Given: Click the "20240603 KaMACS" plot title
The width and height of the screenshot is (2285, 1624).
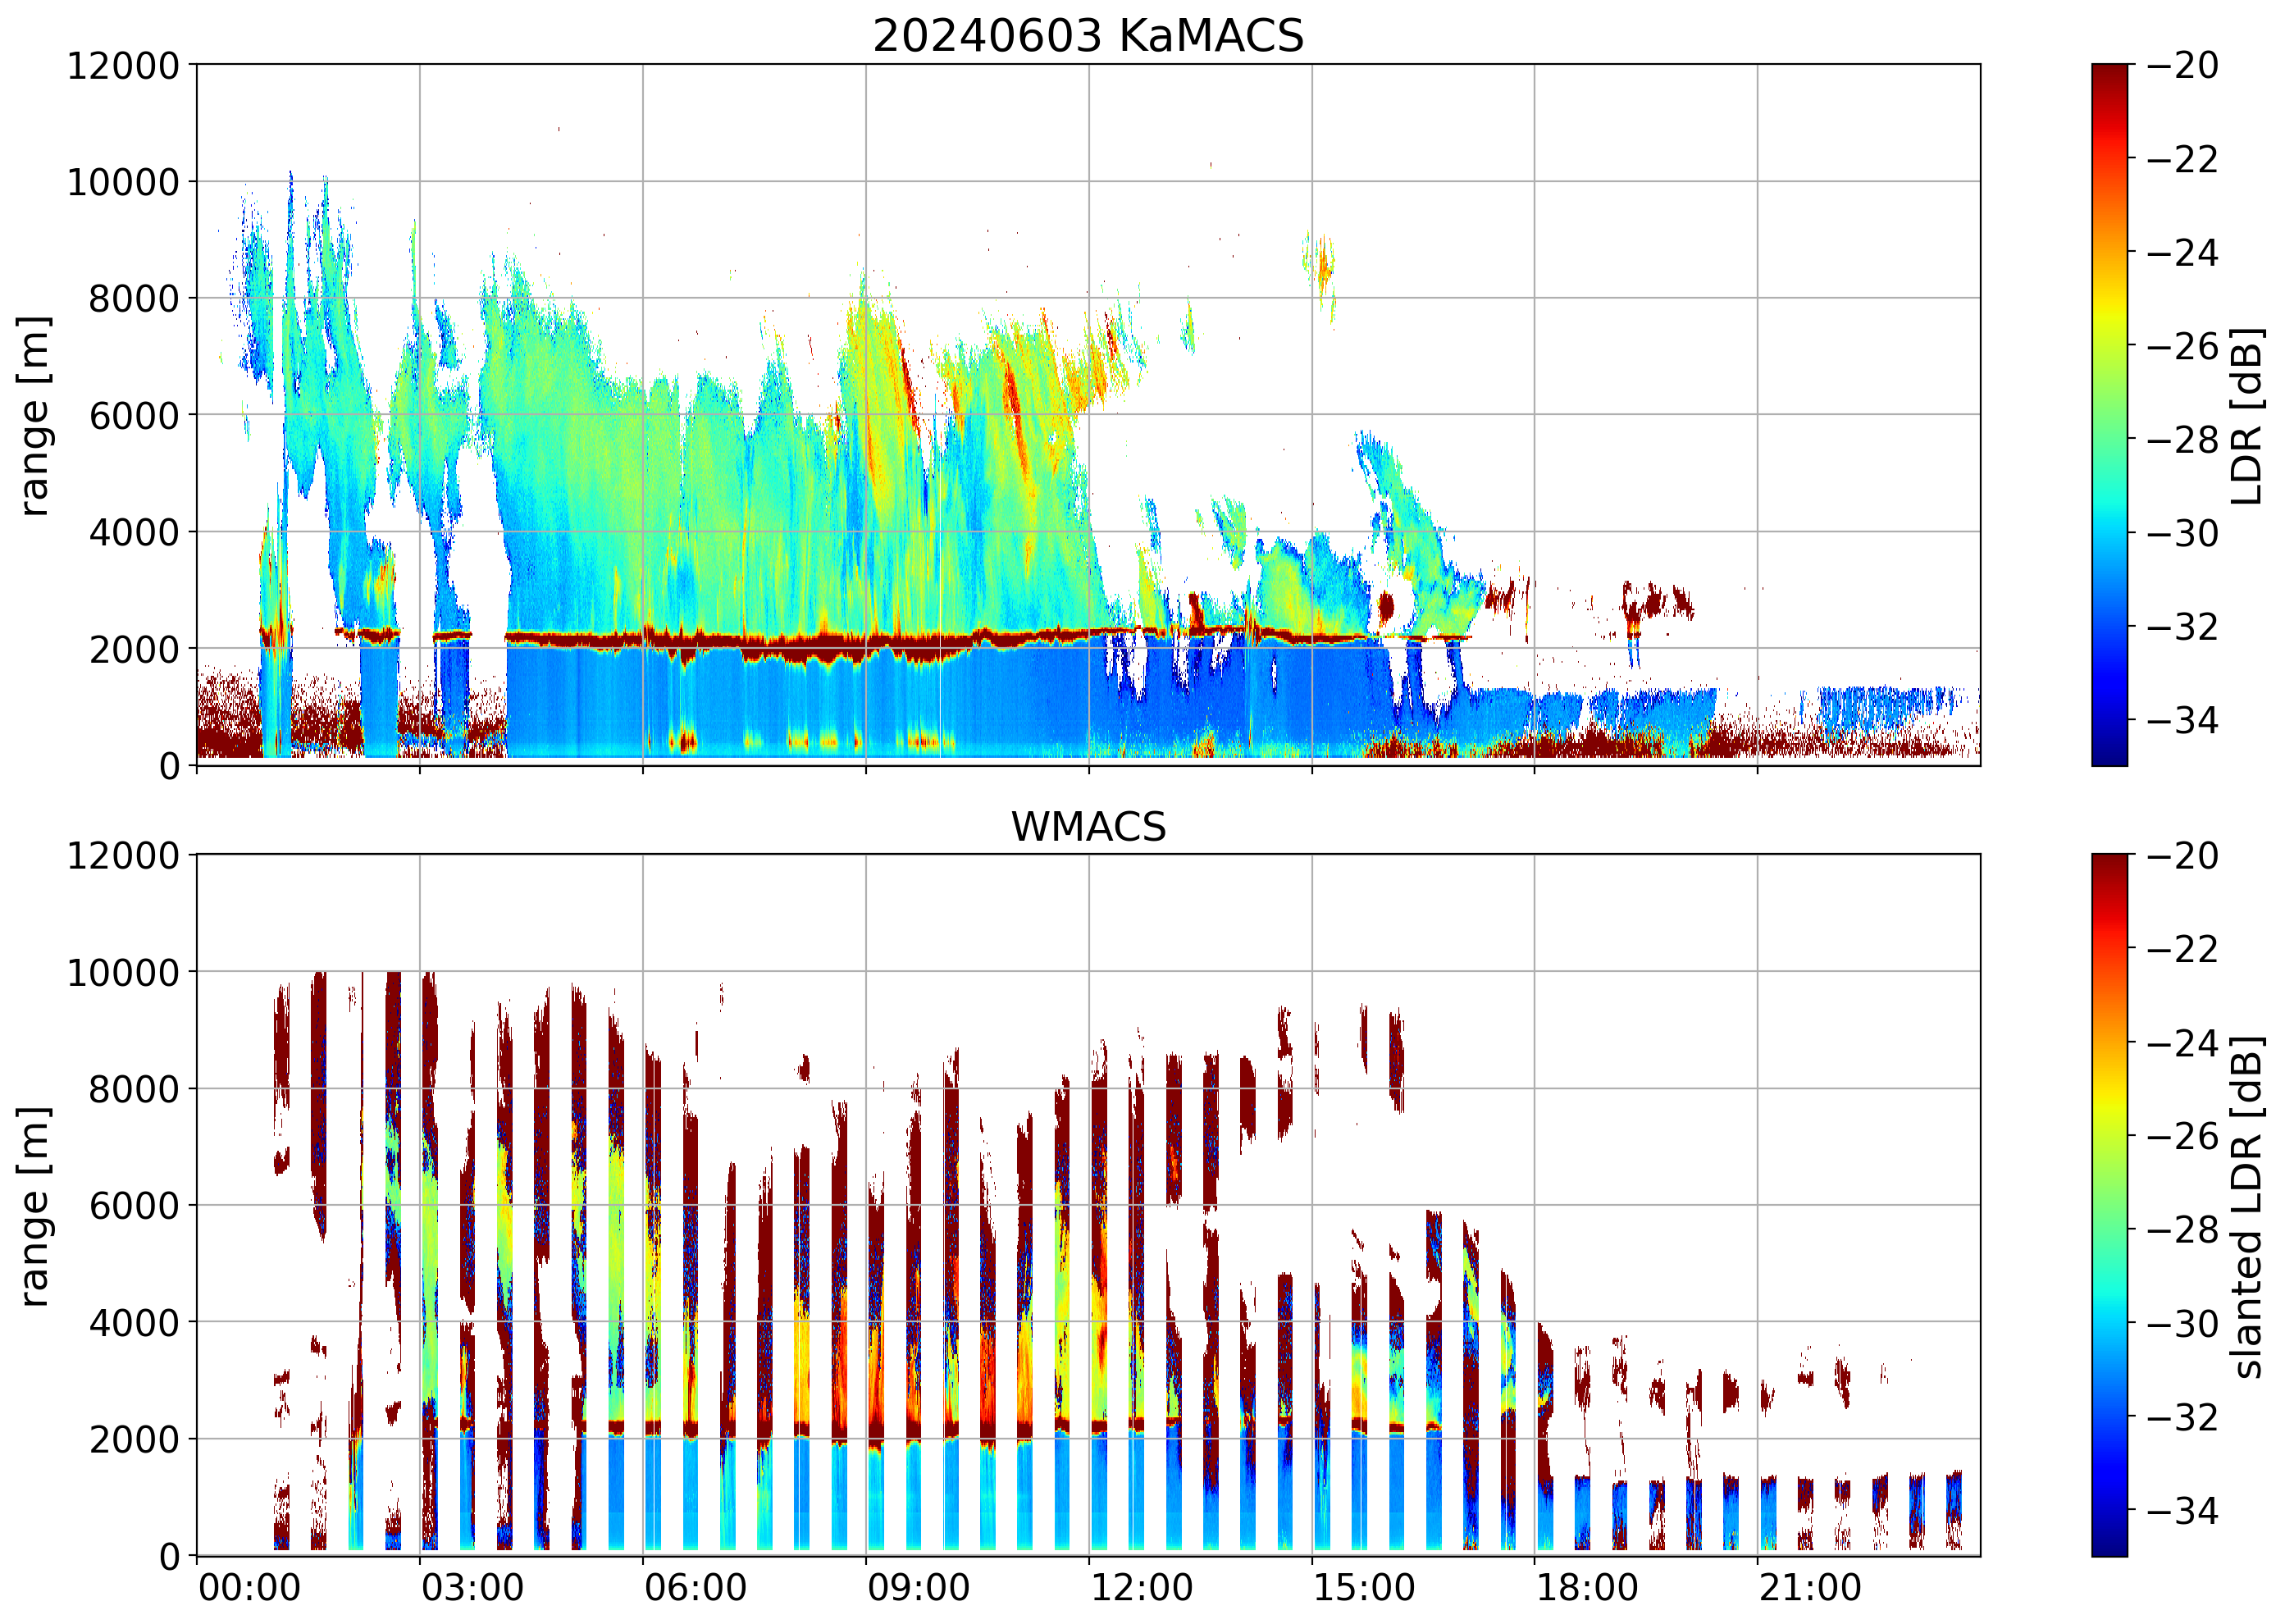Looking at the screenshot, I should coord(1088,36).
